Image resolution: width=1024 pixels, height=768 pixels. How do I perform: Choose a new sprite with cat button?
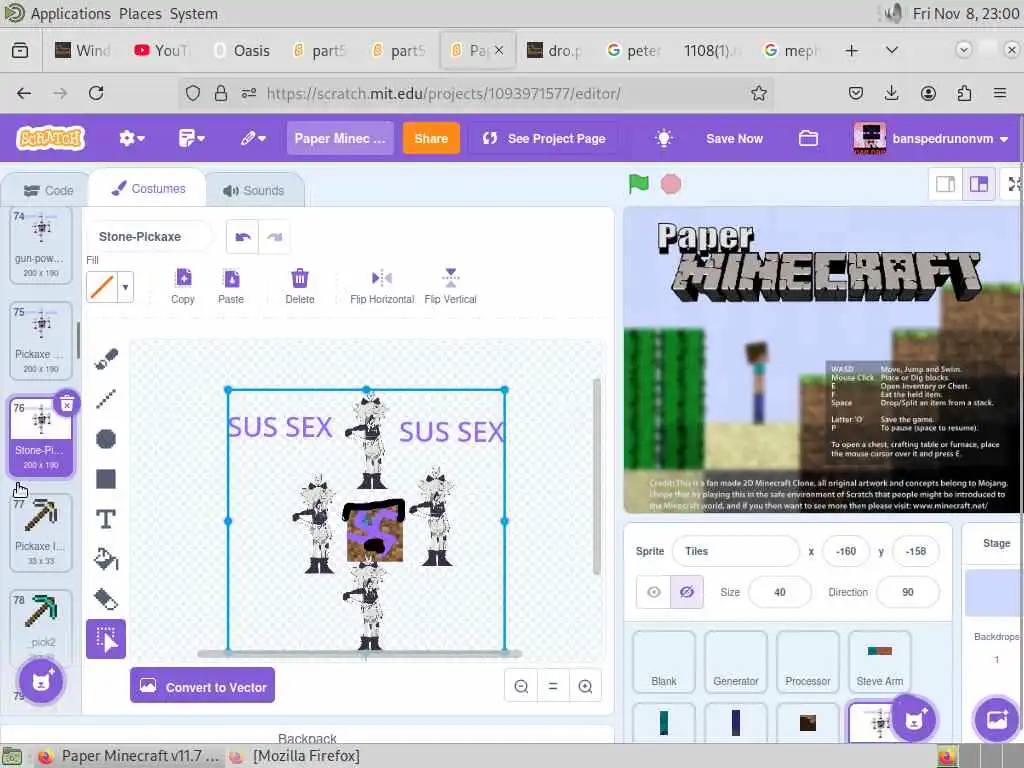point(914,719)
